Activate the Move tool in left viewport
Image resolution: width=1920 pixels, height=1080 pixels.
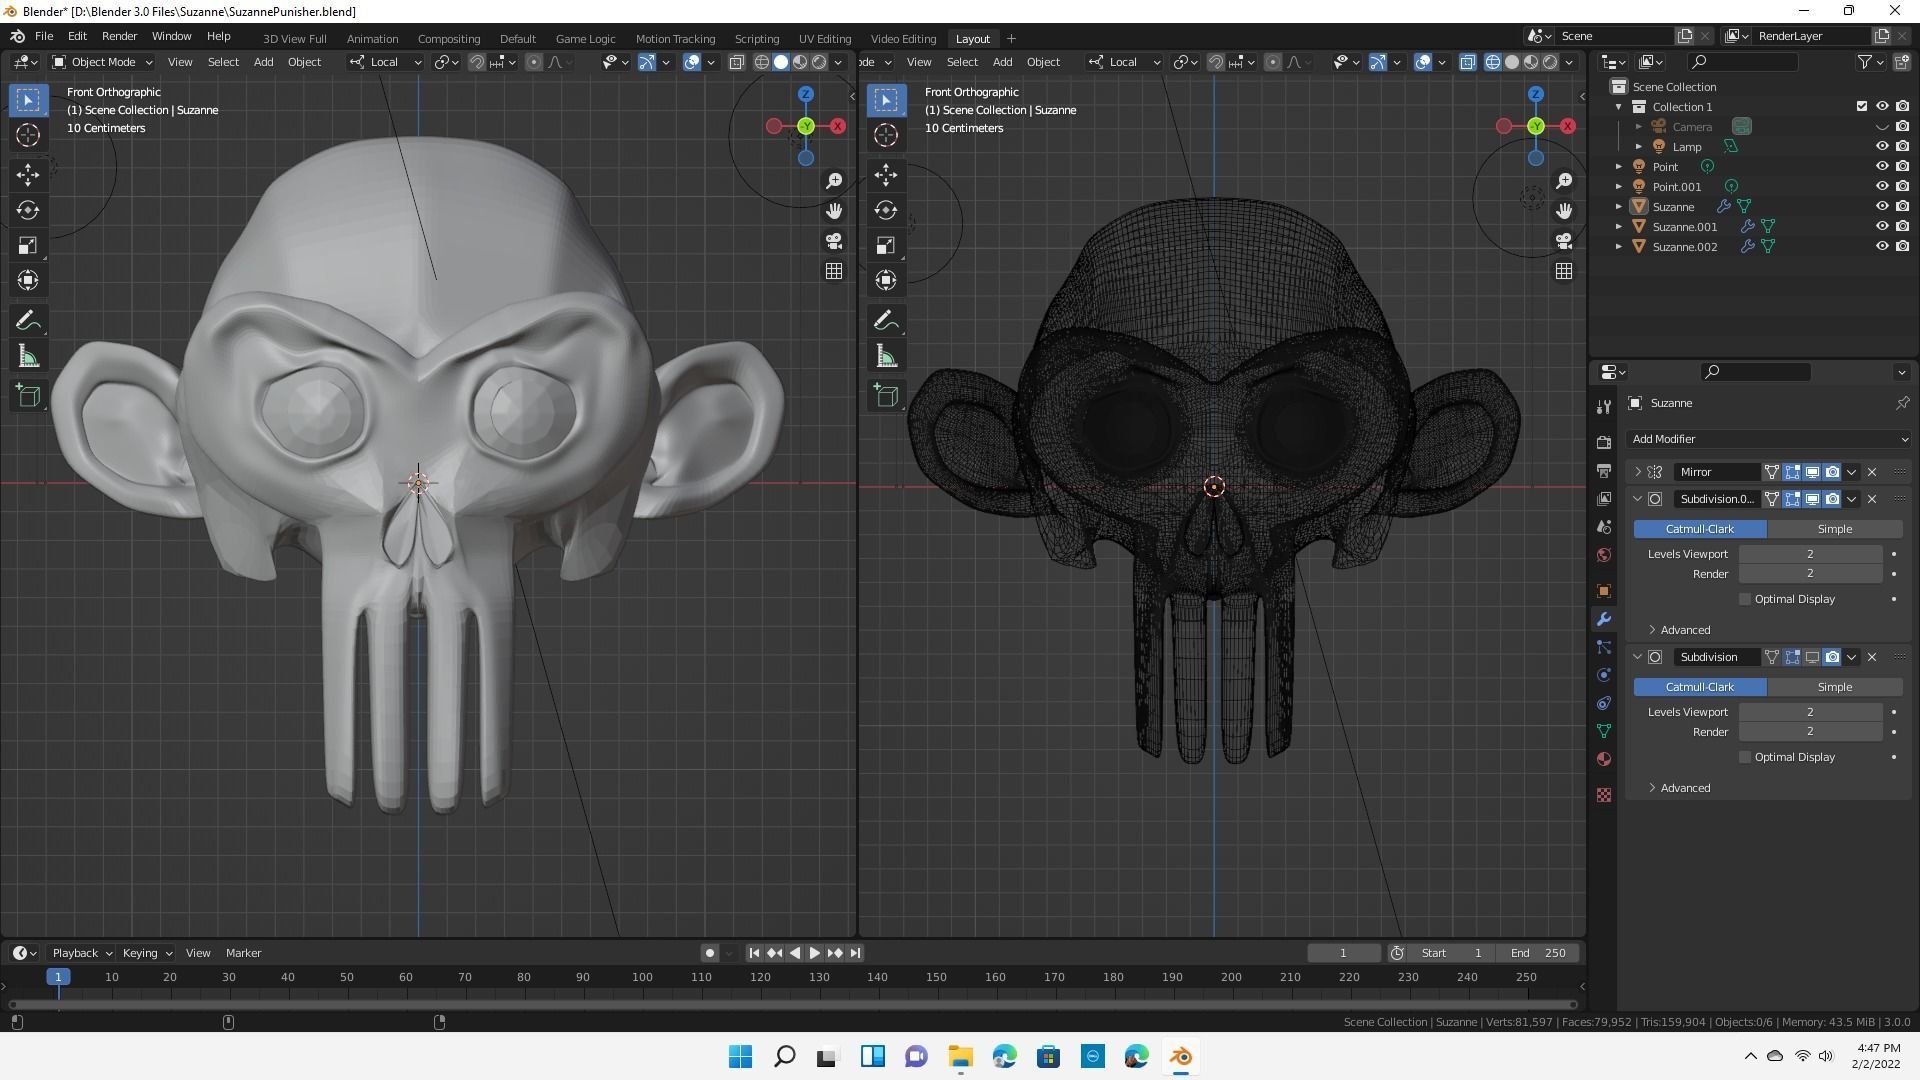pyautogui.click(x=28, y=175)
